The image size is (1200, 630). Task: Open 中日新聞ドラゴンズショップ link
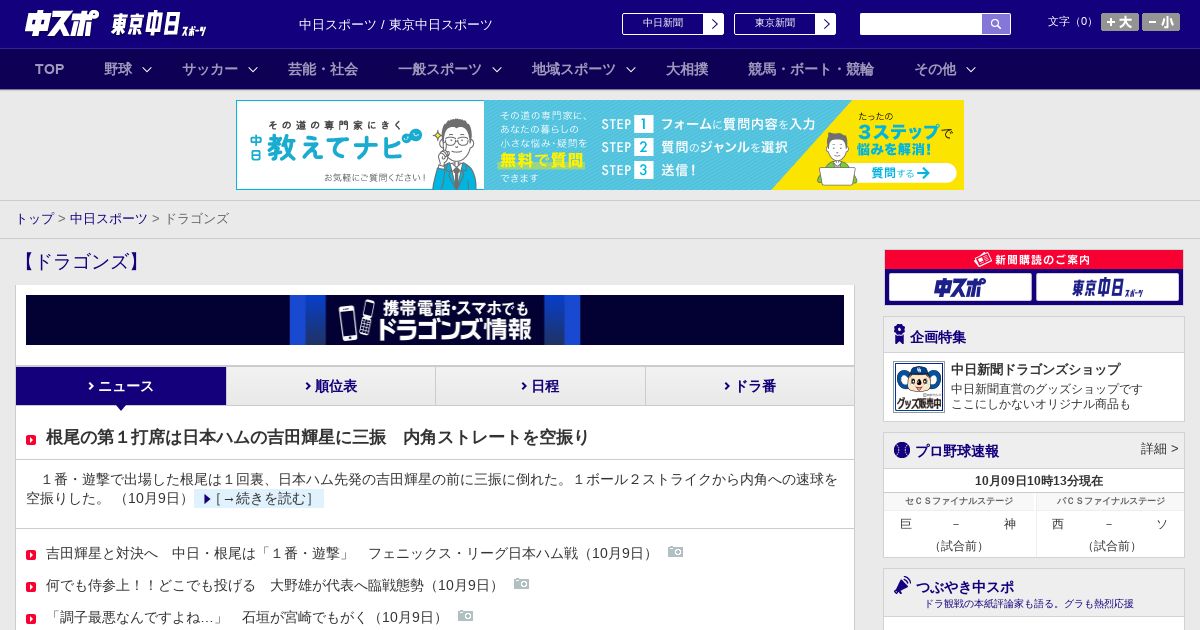[1035, 369]
